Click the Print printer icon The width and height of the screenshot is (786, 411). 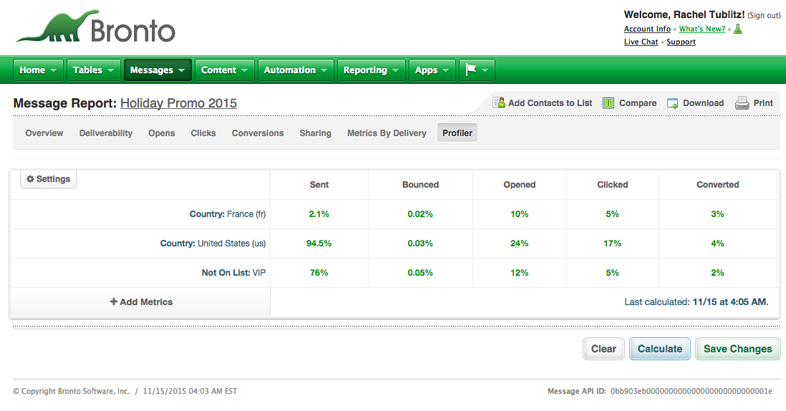click(x=742, y=103)
